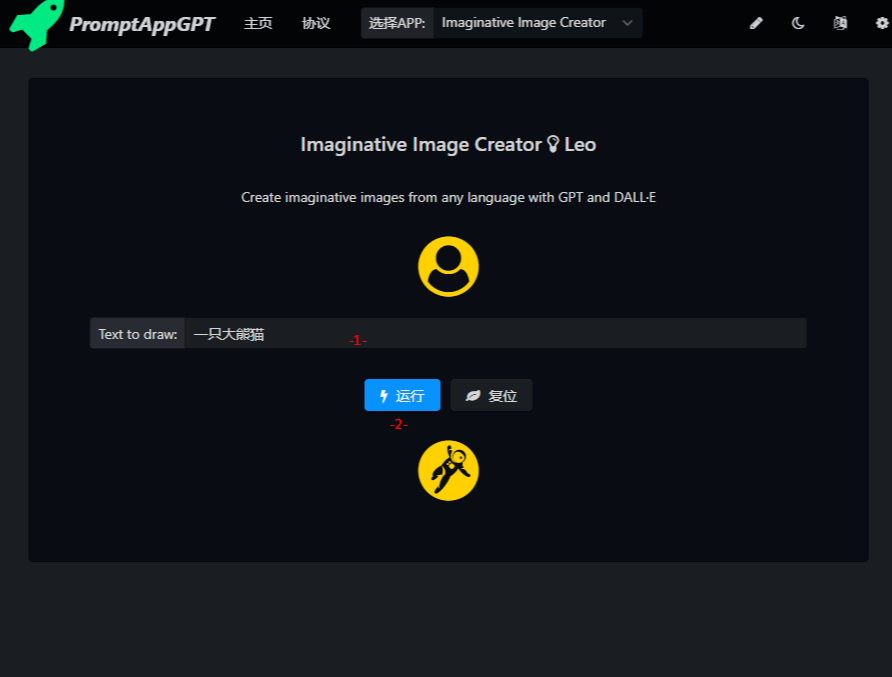Switch language using the translate icon

(x=840, y=23)
